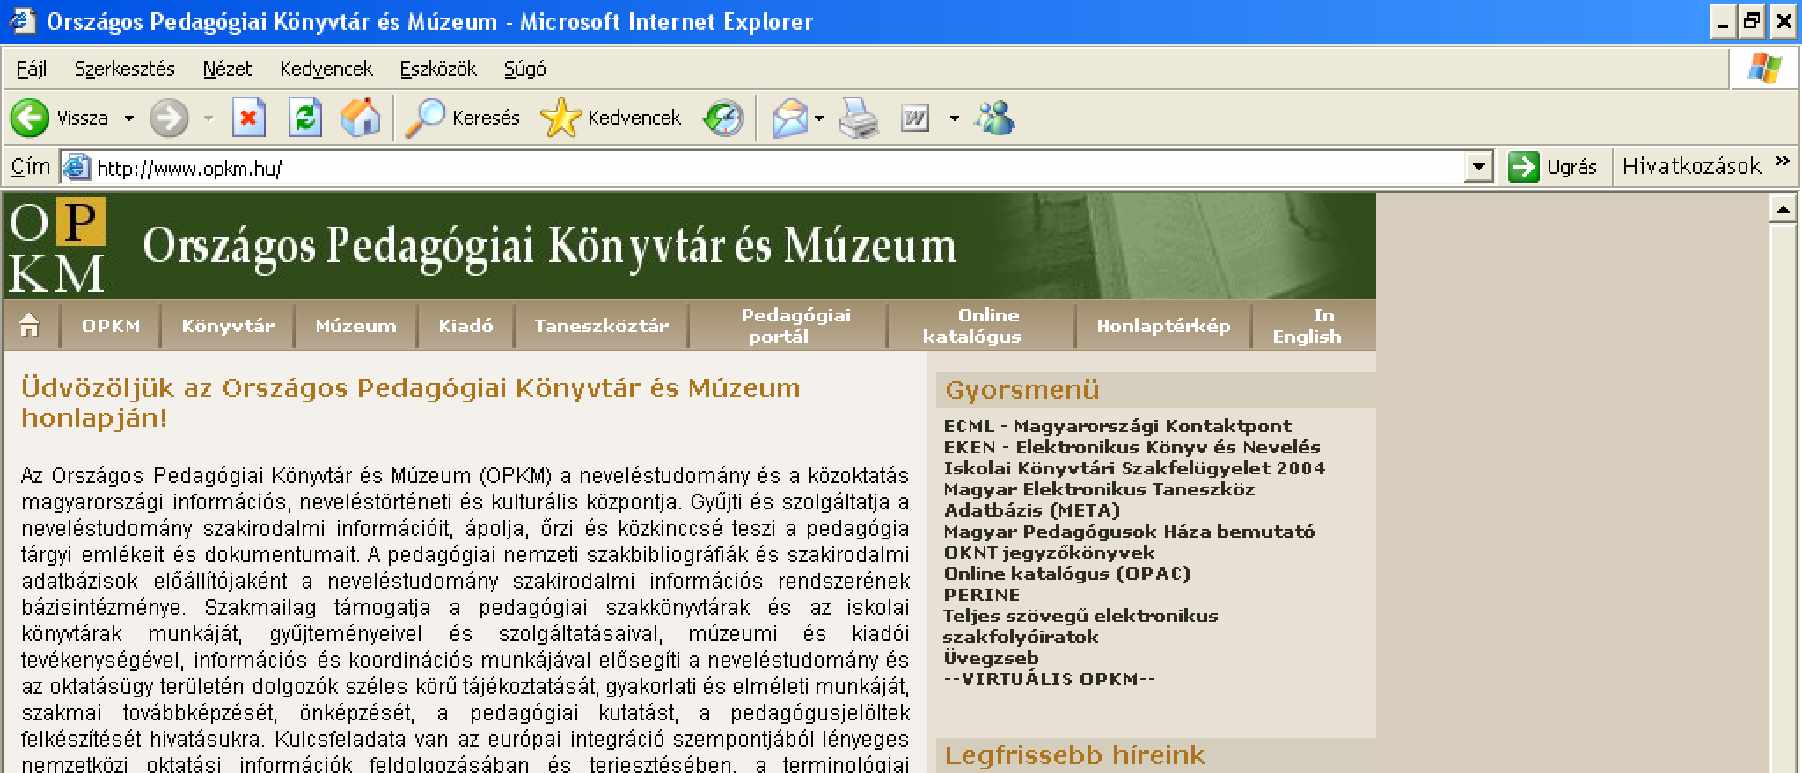Click the OPKM logo in banner

57,246
